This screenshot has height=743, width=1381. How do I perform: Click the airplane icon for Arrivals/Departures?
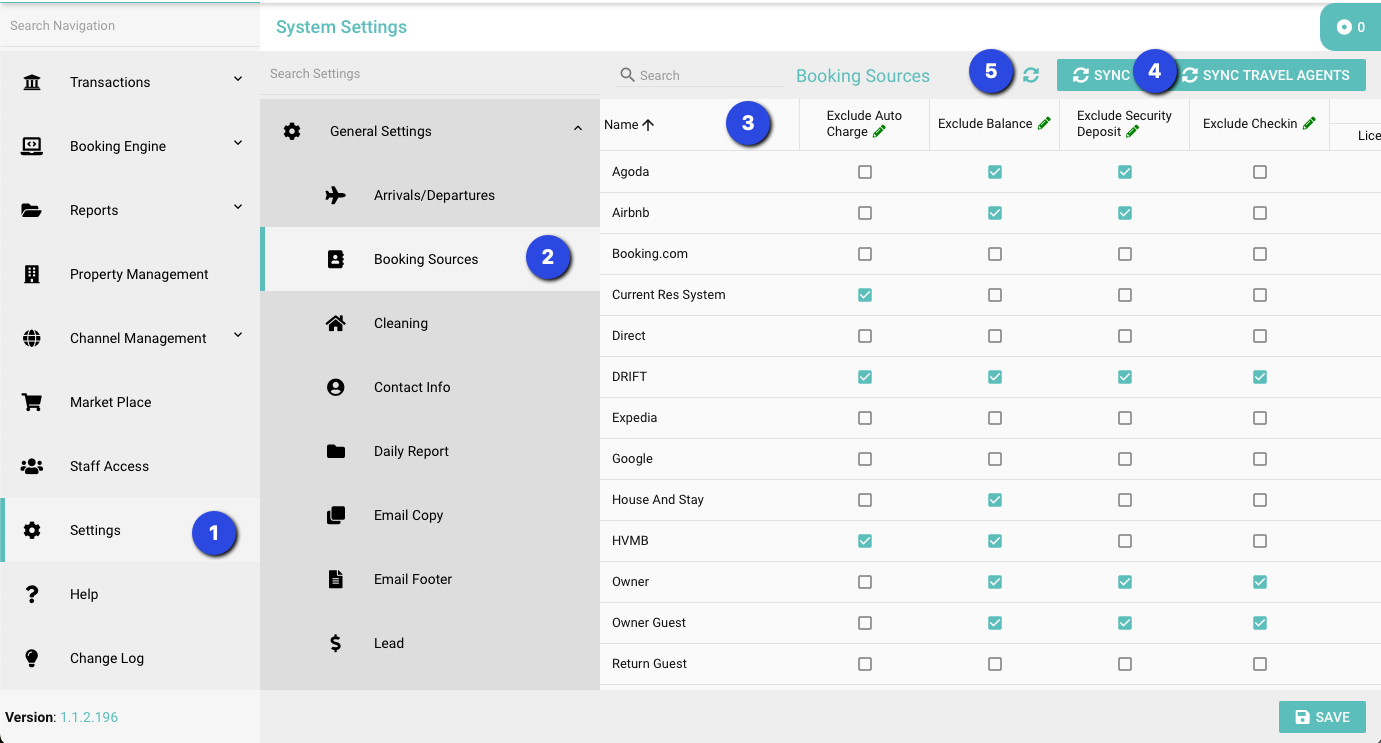click(336, 195)
